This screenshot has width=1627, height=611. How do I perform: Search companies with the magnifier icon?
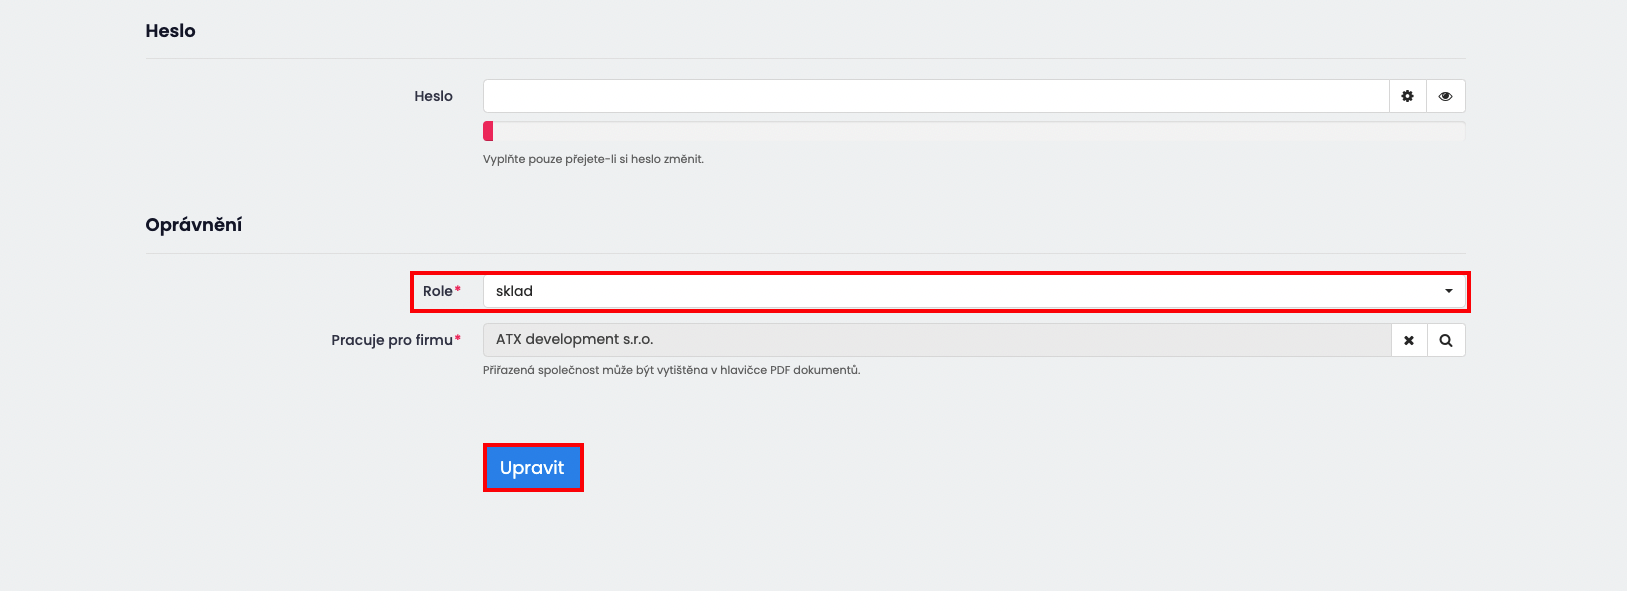(x=1446, y=340)
